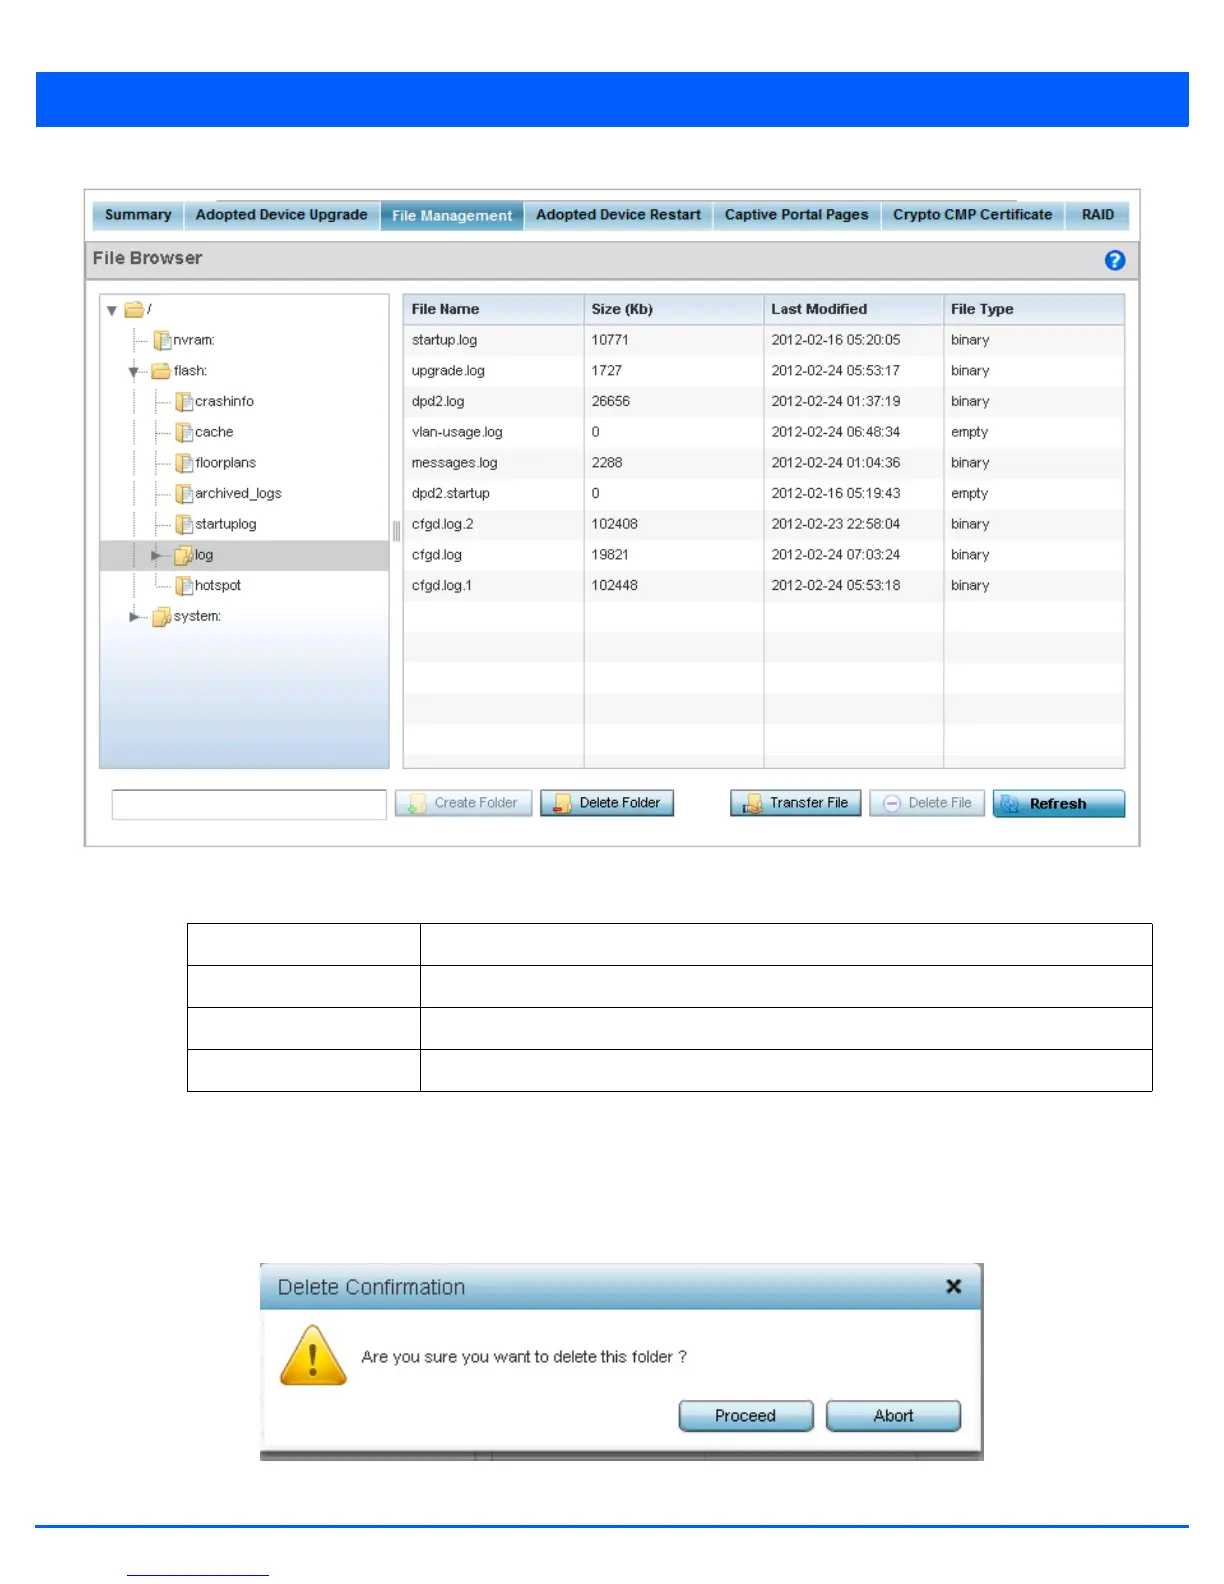The width and height of the screenshot is (1224, 1584).
Task: Click the tree panel splitter handle
Action: point(396,531)
